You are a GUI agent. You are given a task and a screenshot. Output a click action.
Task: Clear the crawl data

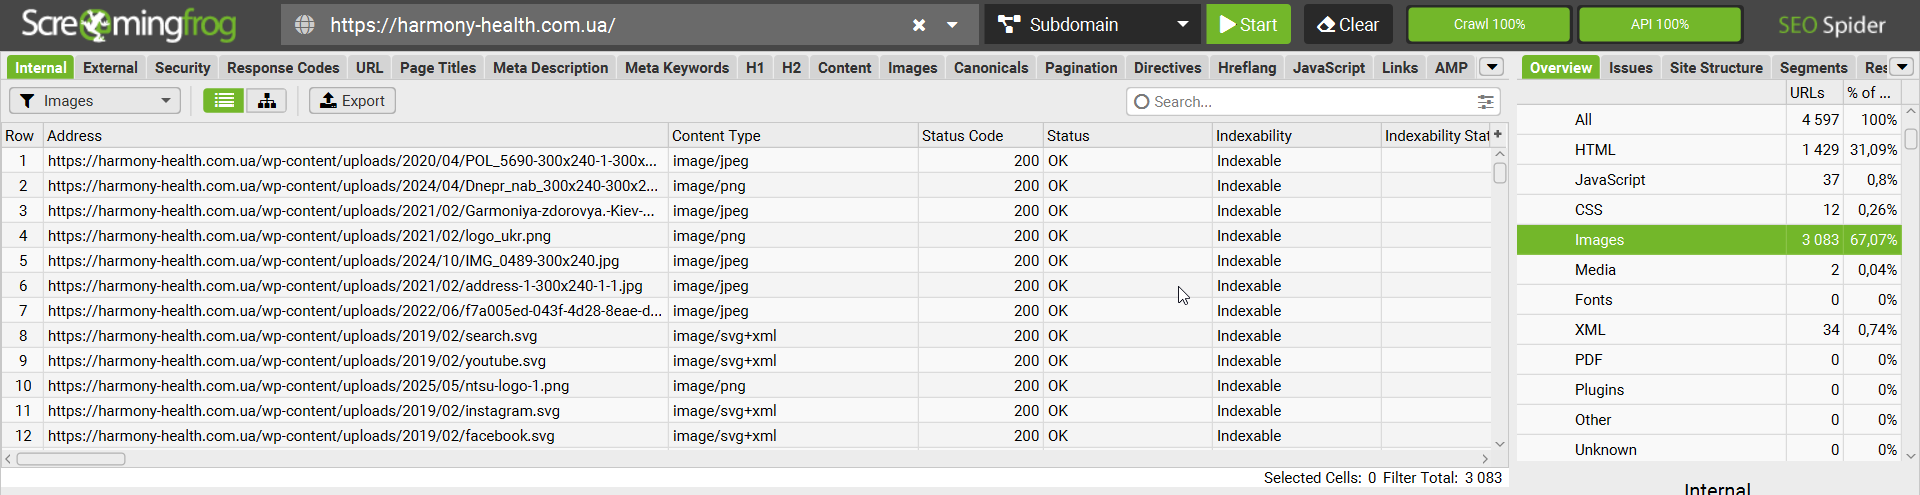tap(1347, 25)
